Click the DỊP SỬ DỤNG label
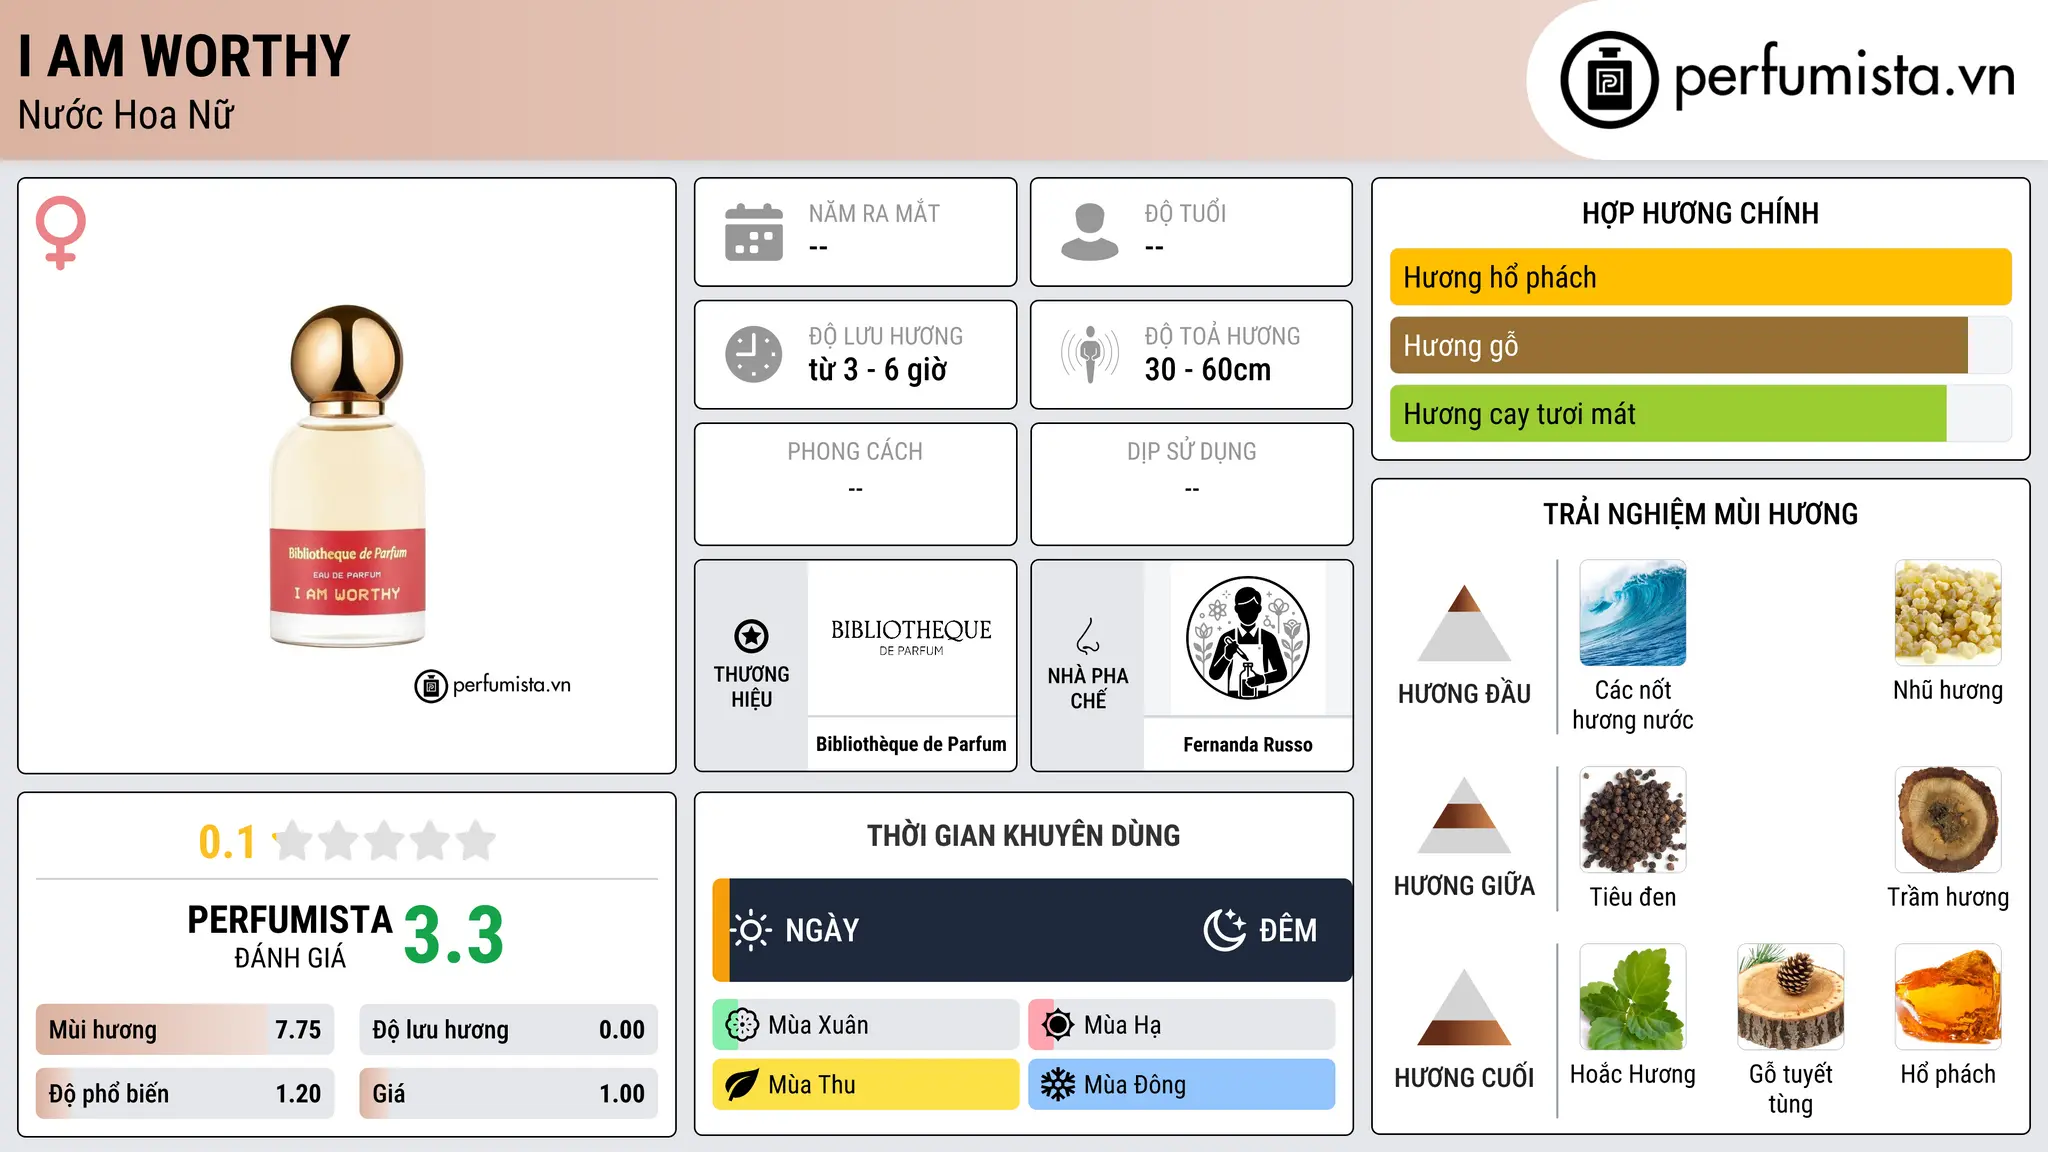Viewport: 2048px width, 1152px height. coord(1192,452)
